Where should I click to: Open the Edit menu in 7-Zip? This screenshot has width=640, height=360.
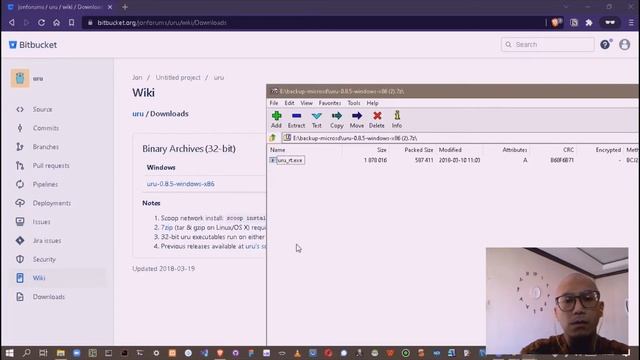coord(289,103)
